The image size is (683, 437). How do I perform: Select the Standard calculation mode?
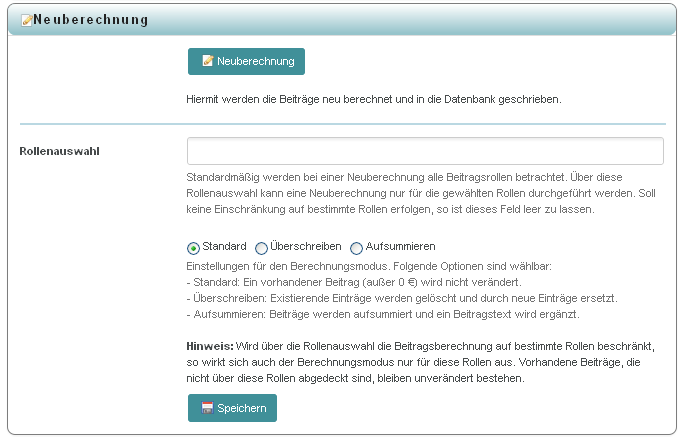click(x=194, y=248)
